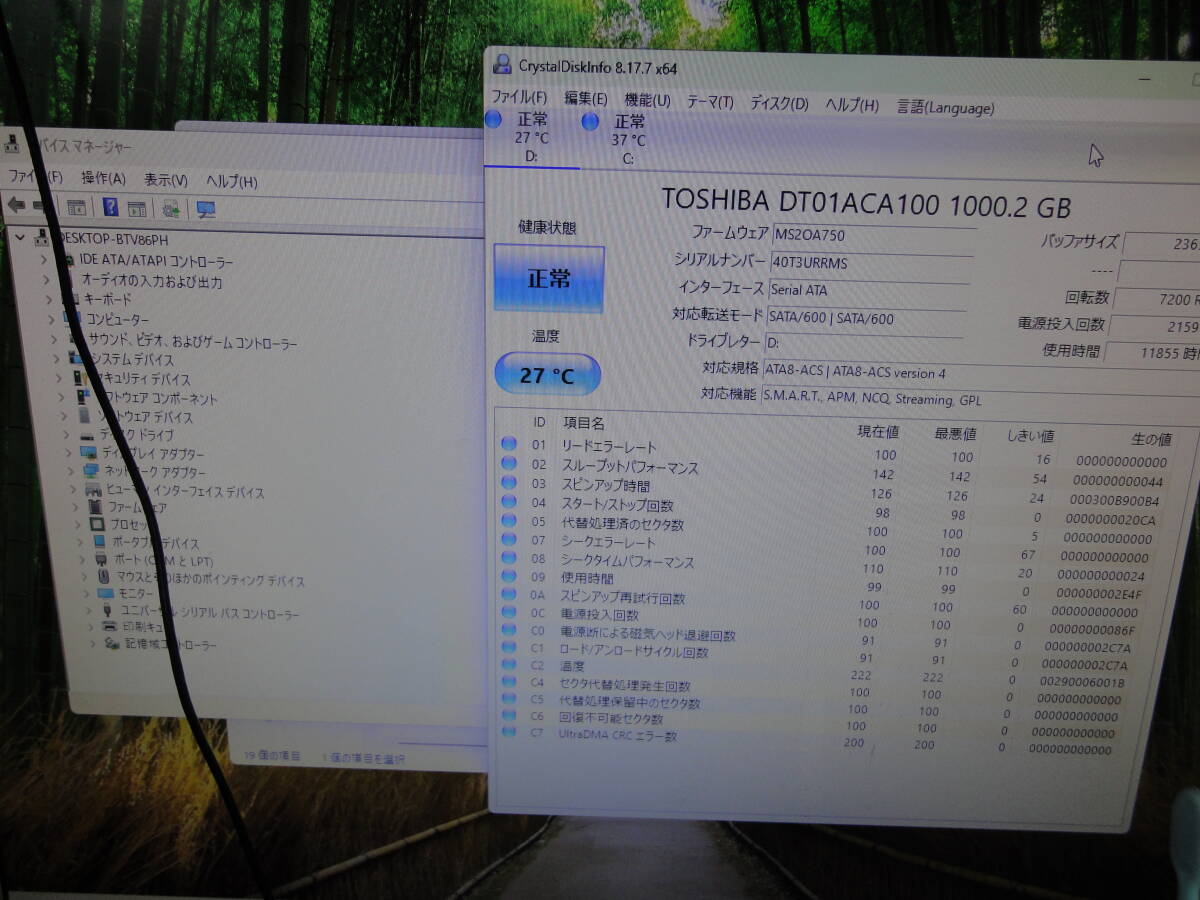
Task: Expand IDE ATA/ATAPI コントローラー node
Action: (x=43, y=259)
